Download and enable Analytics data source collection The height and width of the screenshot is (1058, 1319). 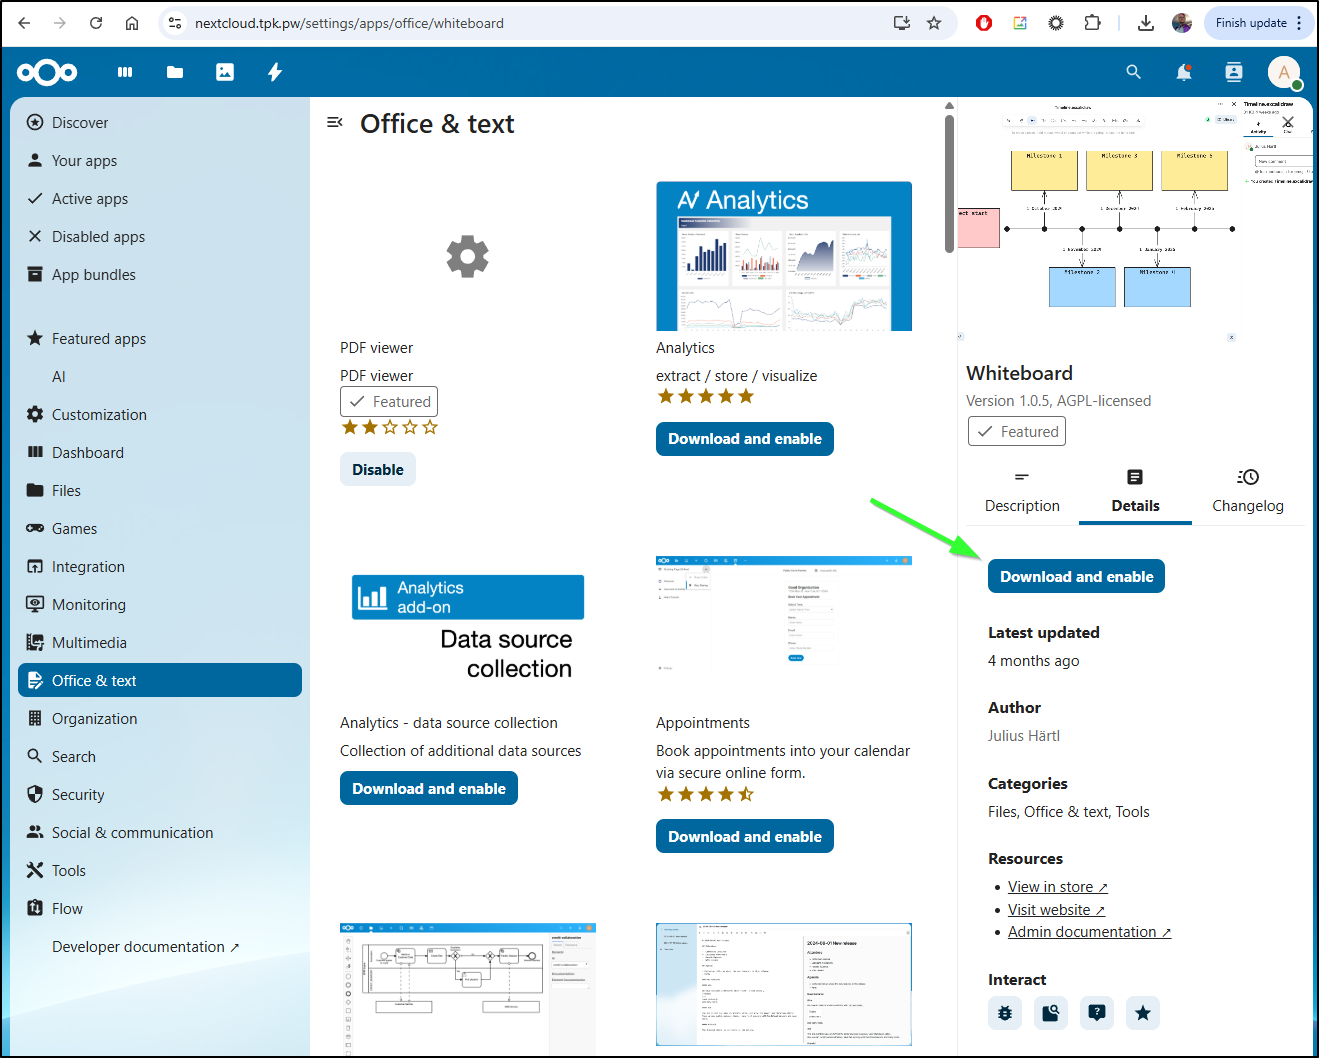click(429, 789)
